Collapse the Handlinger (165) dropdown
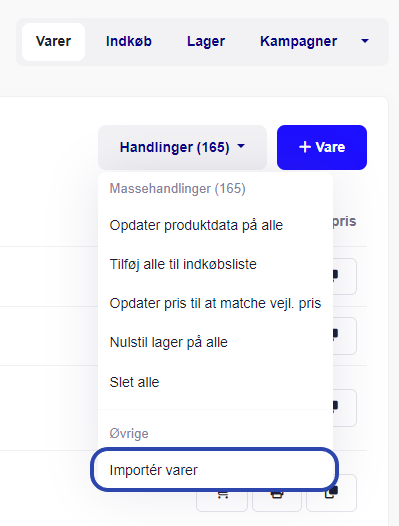Viewport: 399px width, 526px height. (x=182, y=147)
